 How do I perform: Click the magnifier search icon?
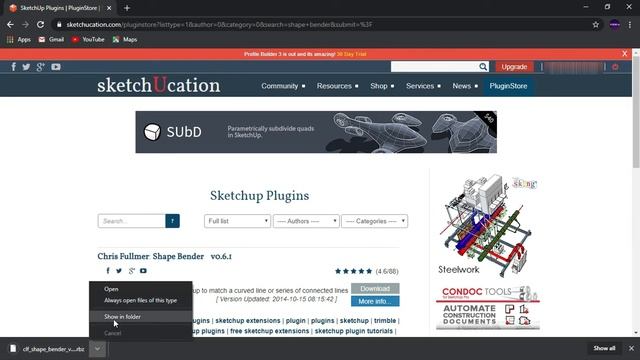click(x=483, y=67)
